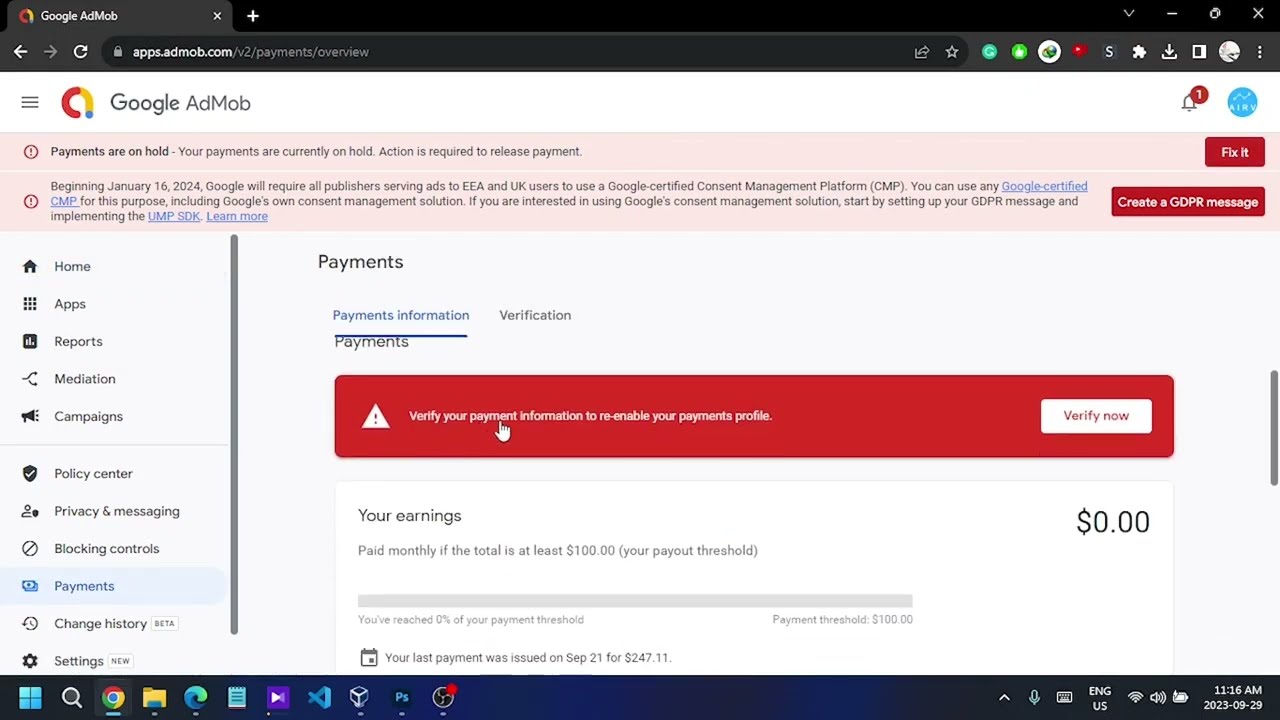Open the Chrome profile avatar
This screenshot has width=1280, height=720.
(1230, 52)
